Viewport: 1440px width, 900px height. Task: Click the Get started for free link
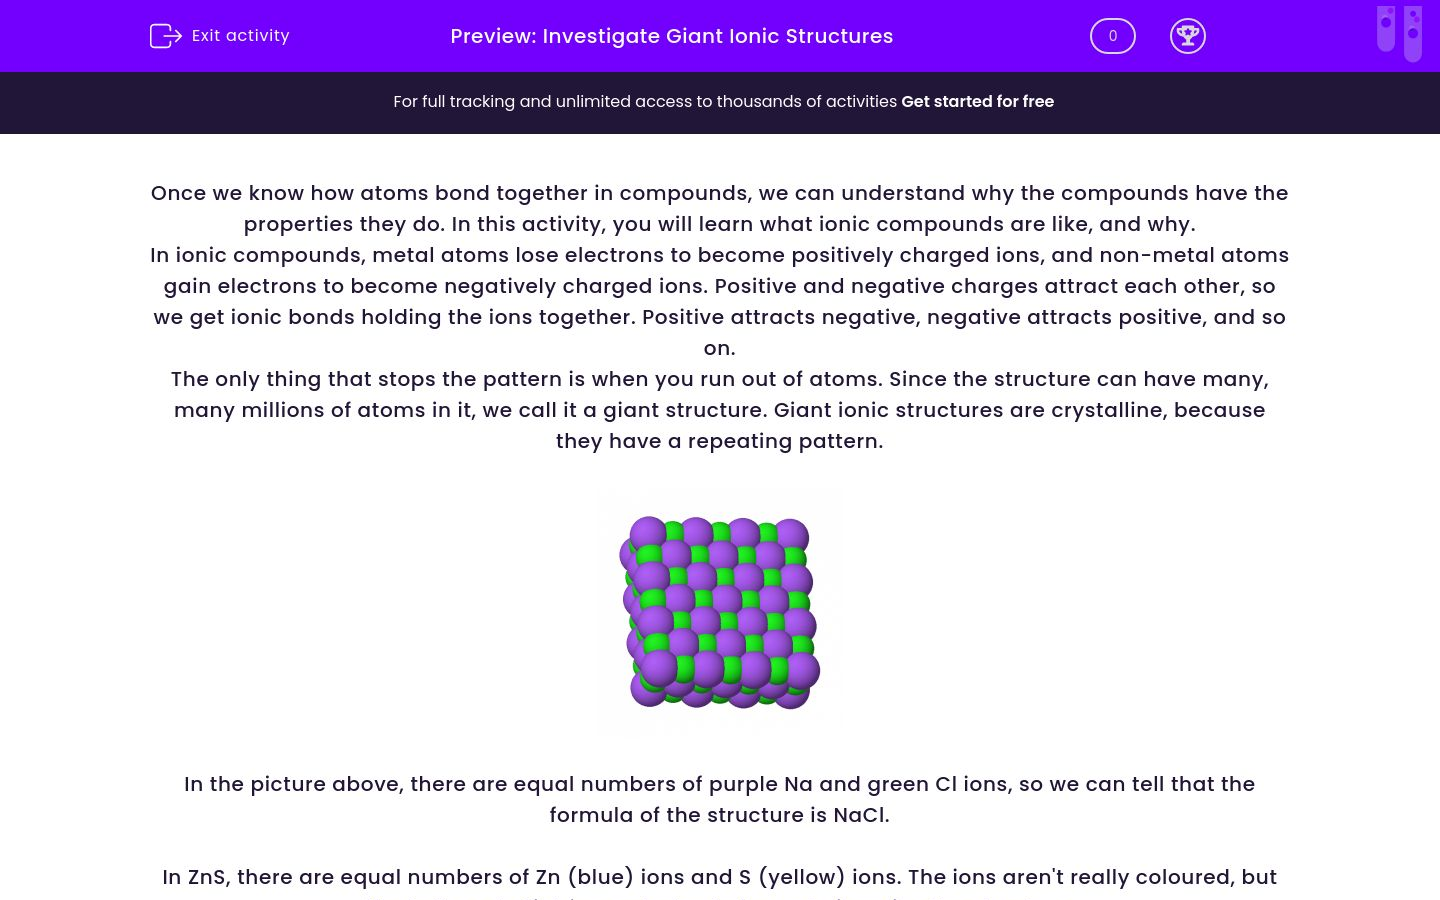pyautogui.click(x=977, y=102)
